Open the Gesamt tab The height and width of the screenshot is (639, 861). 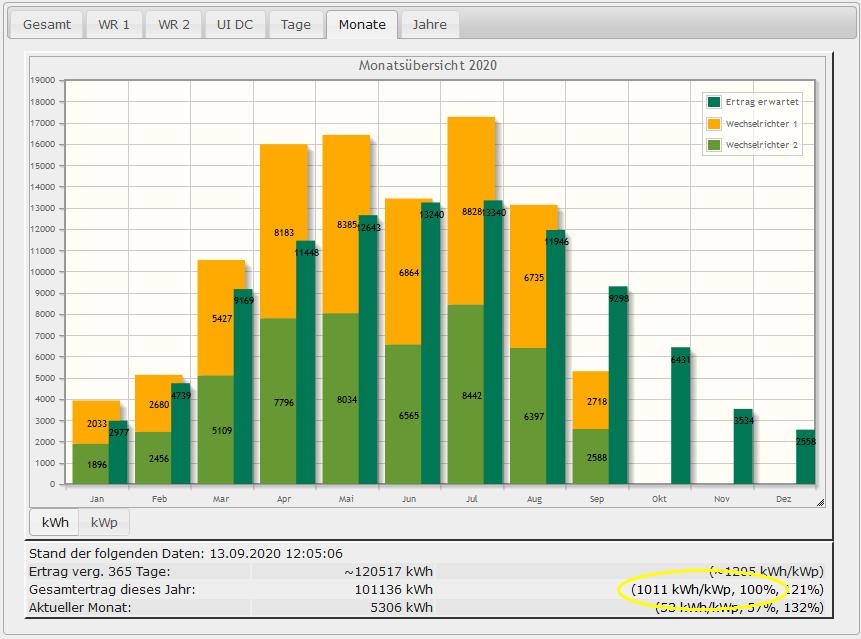[47, 25]
